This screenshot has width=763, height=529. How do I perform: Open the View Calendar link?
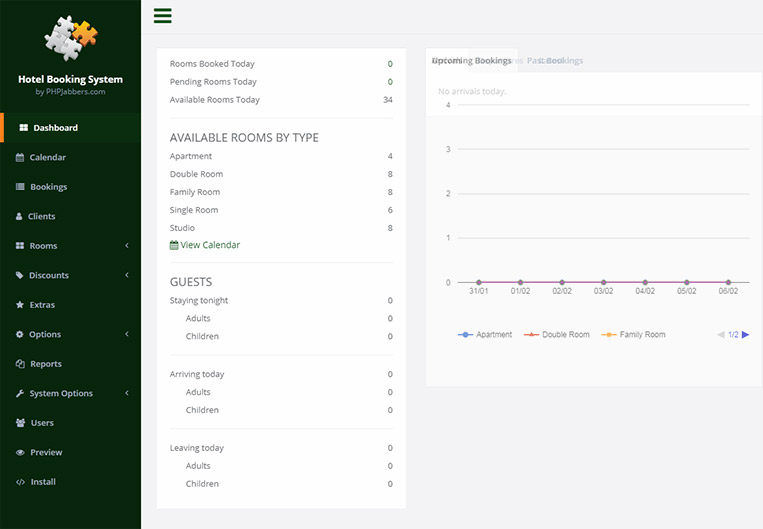click(210, 245)
